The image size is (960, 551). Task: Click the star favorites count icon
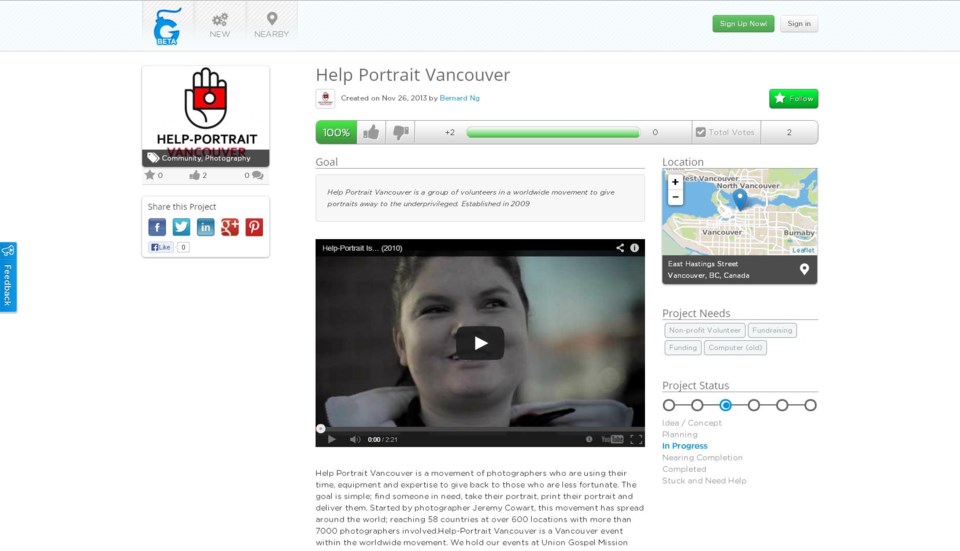click(149, 175)
